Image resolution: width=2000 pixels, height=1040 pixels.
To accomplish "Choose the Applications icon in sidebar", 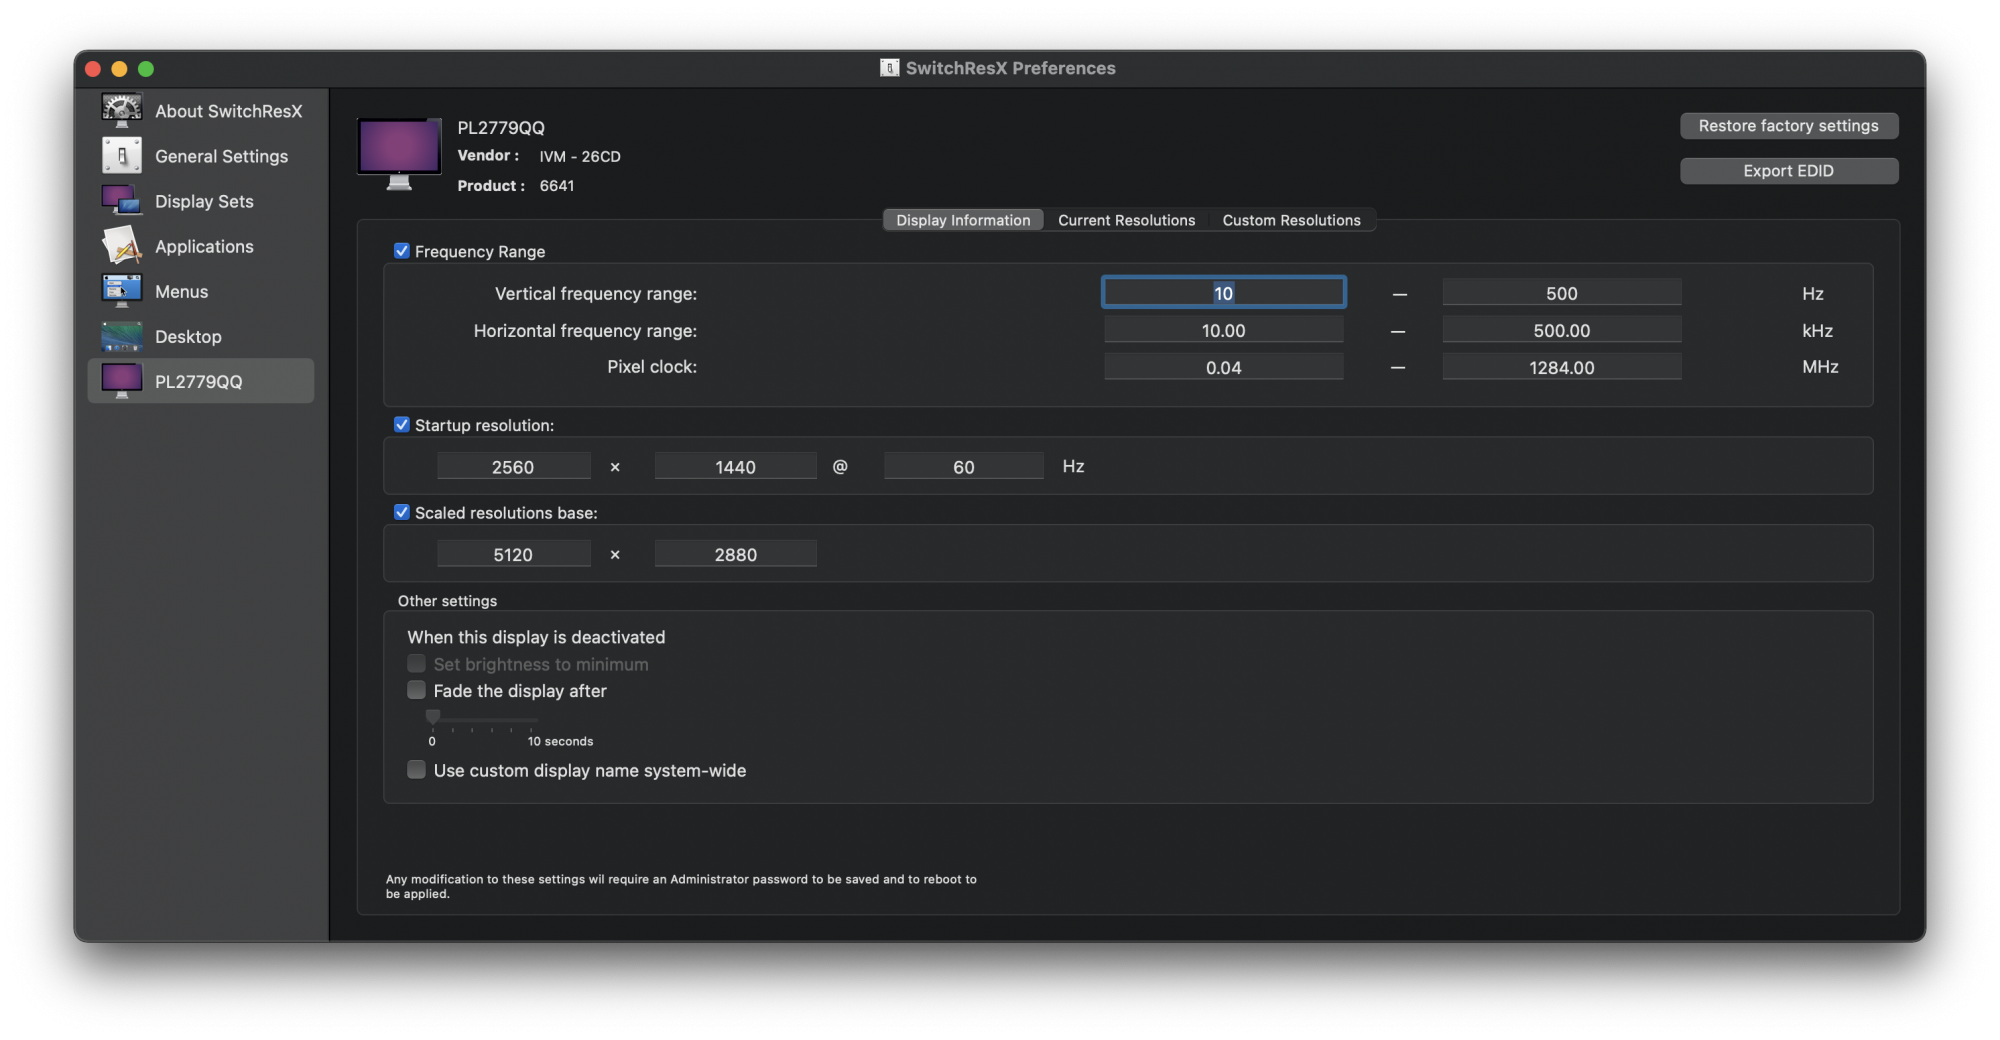I will [x=121, y=246].
